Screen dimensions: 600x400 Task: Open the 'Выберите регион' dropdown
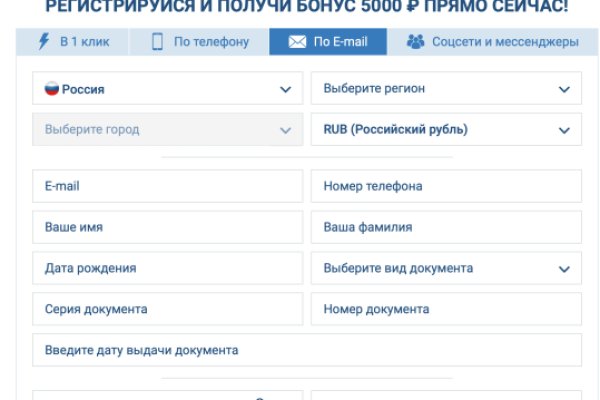click(446, 89)
